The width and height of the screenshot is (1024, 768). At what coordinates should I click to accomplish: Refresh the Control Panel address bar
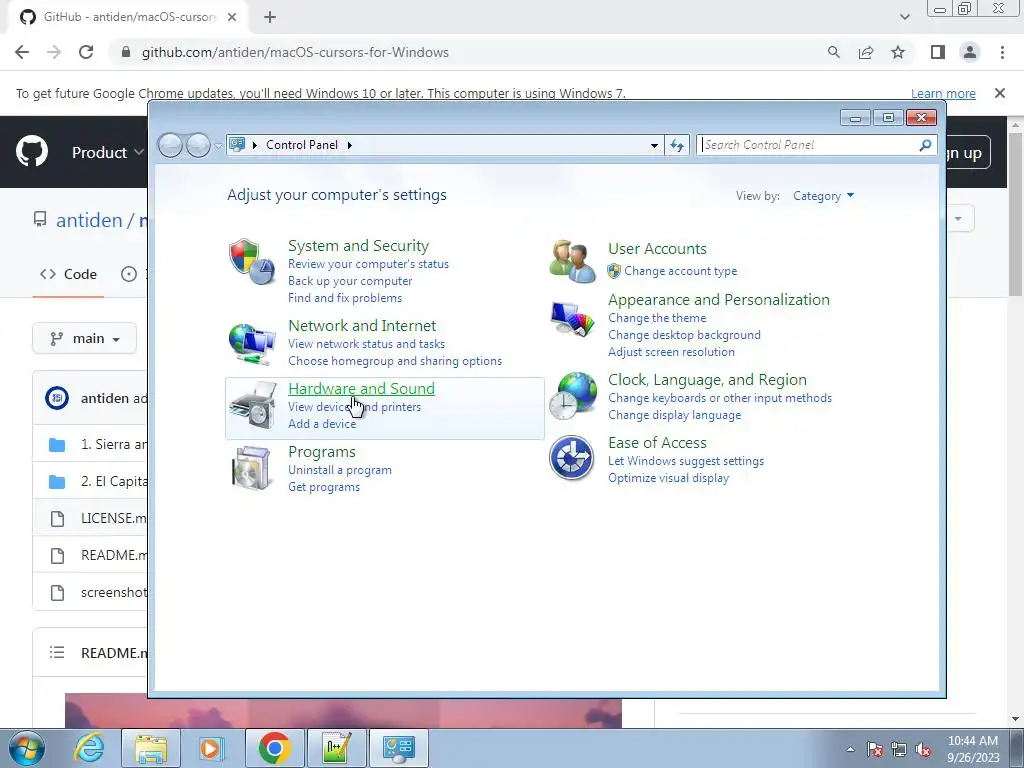pyautogui.click(x=677, y=145)
